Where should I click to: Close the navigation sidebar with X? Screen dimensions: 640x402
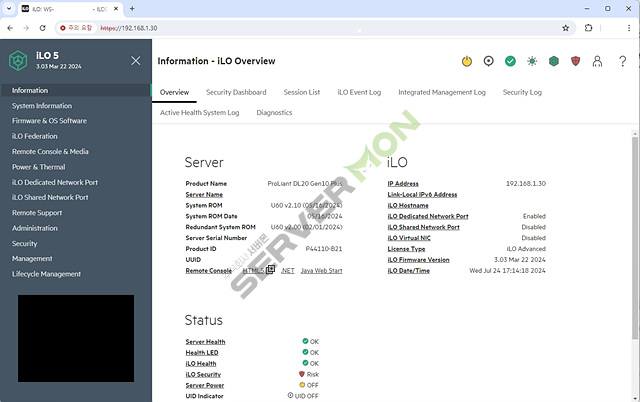[x=136, y=61]
